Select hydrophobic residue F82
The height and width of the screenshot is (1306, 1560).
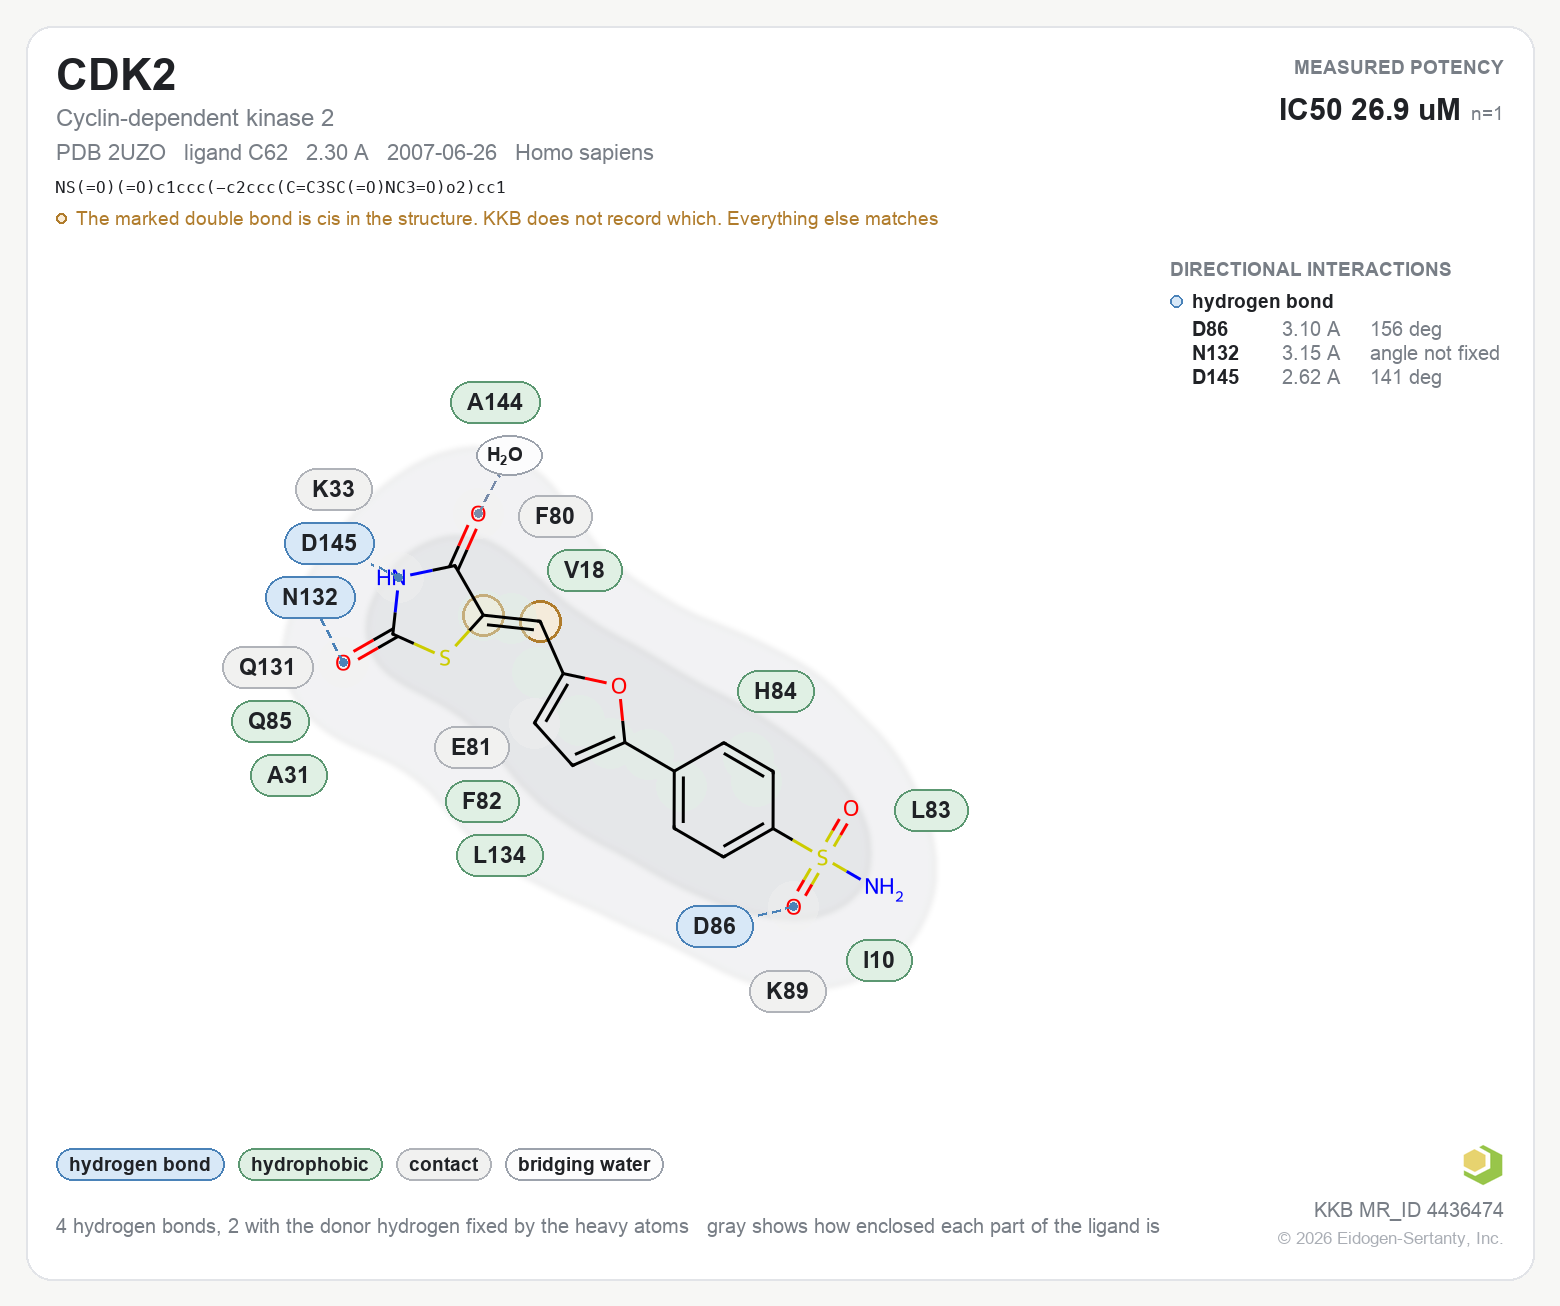pos(482,801)
